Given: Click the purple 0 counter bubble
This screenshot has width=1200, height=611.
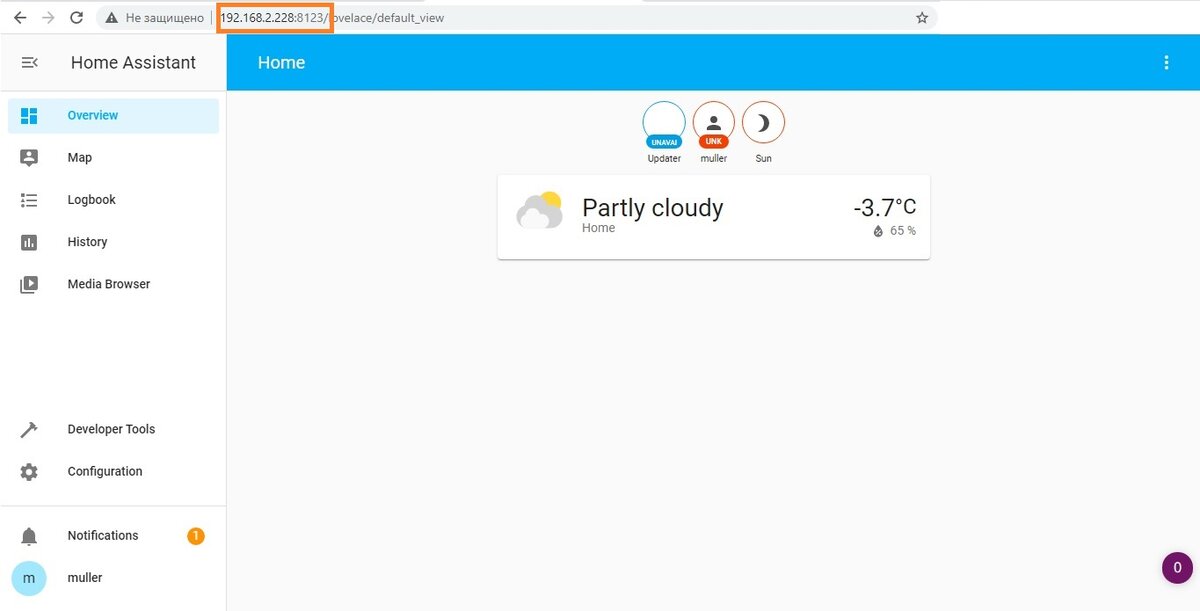Looking at the screenshot, I should click(x=1177, y=567).
